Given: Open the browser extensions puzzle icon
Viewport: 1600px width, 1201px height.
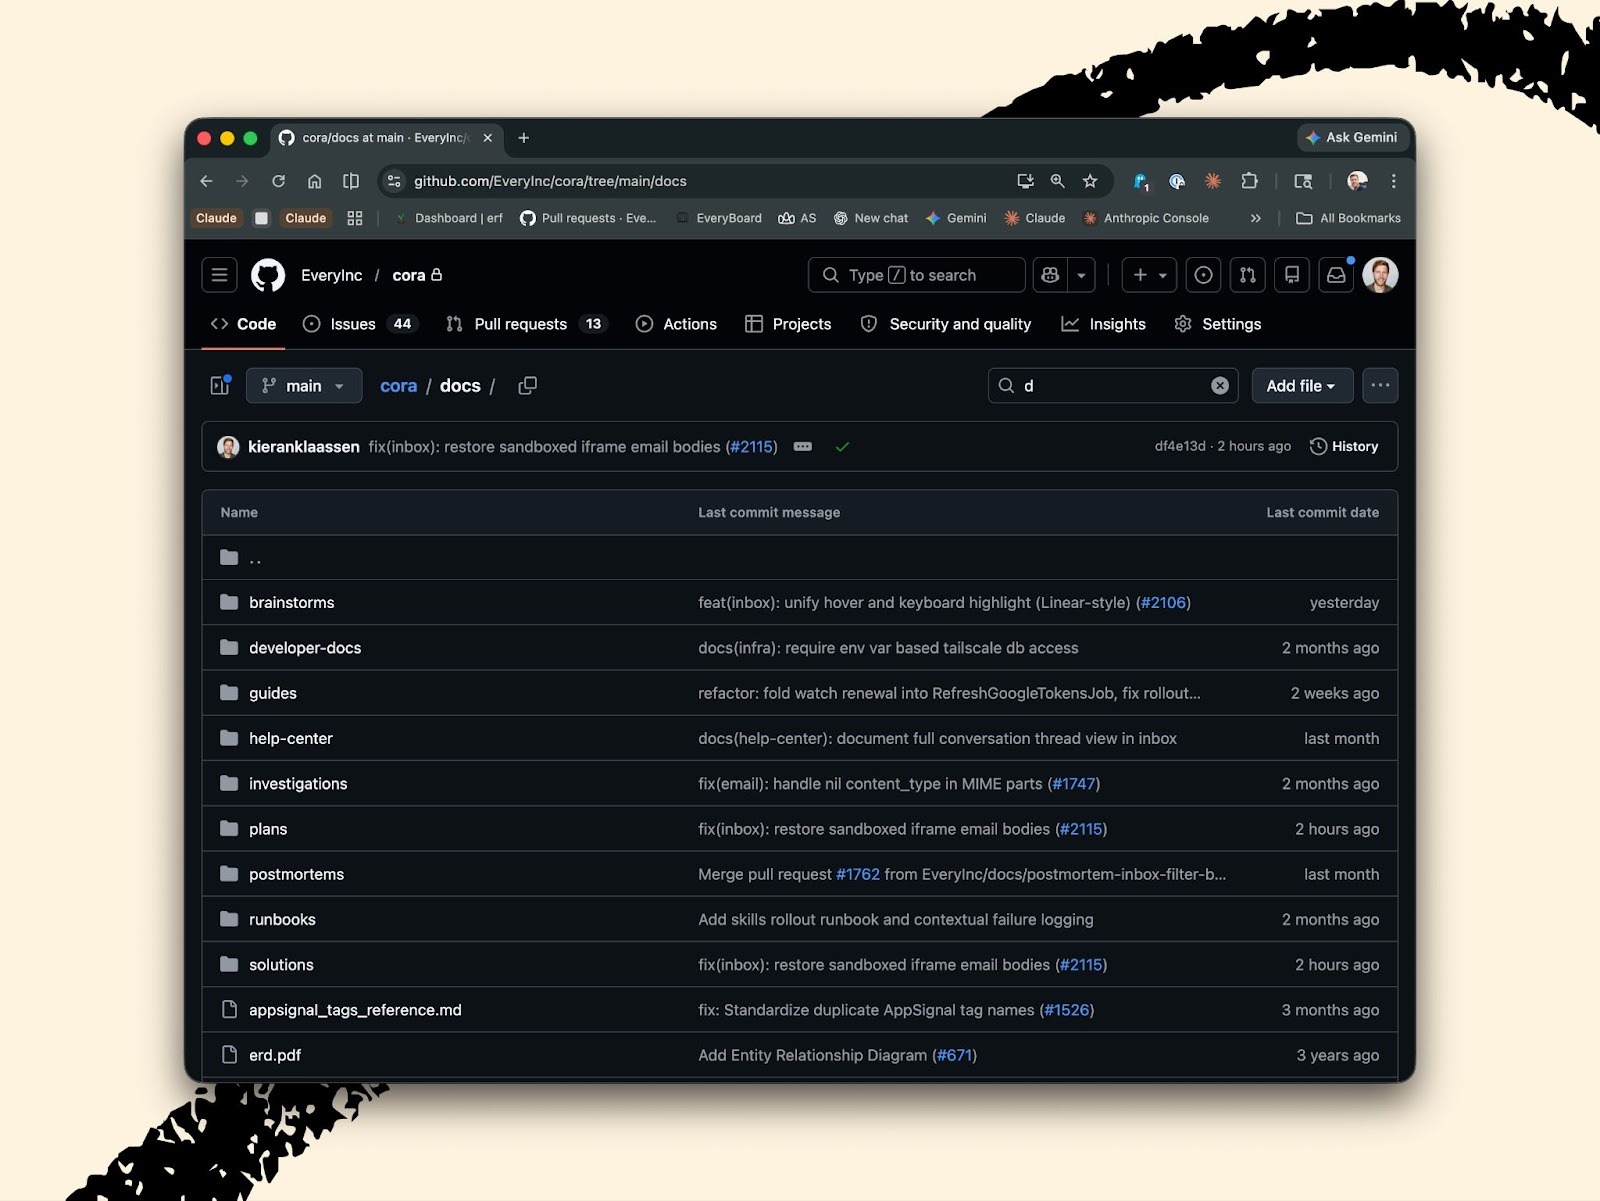Looking at the screenshot, I should tap(1249, 181).
